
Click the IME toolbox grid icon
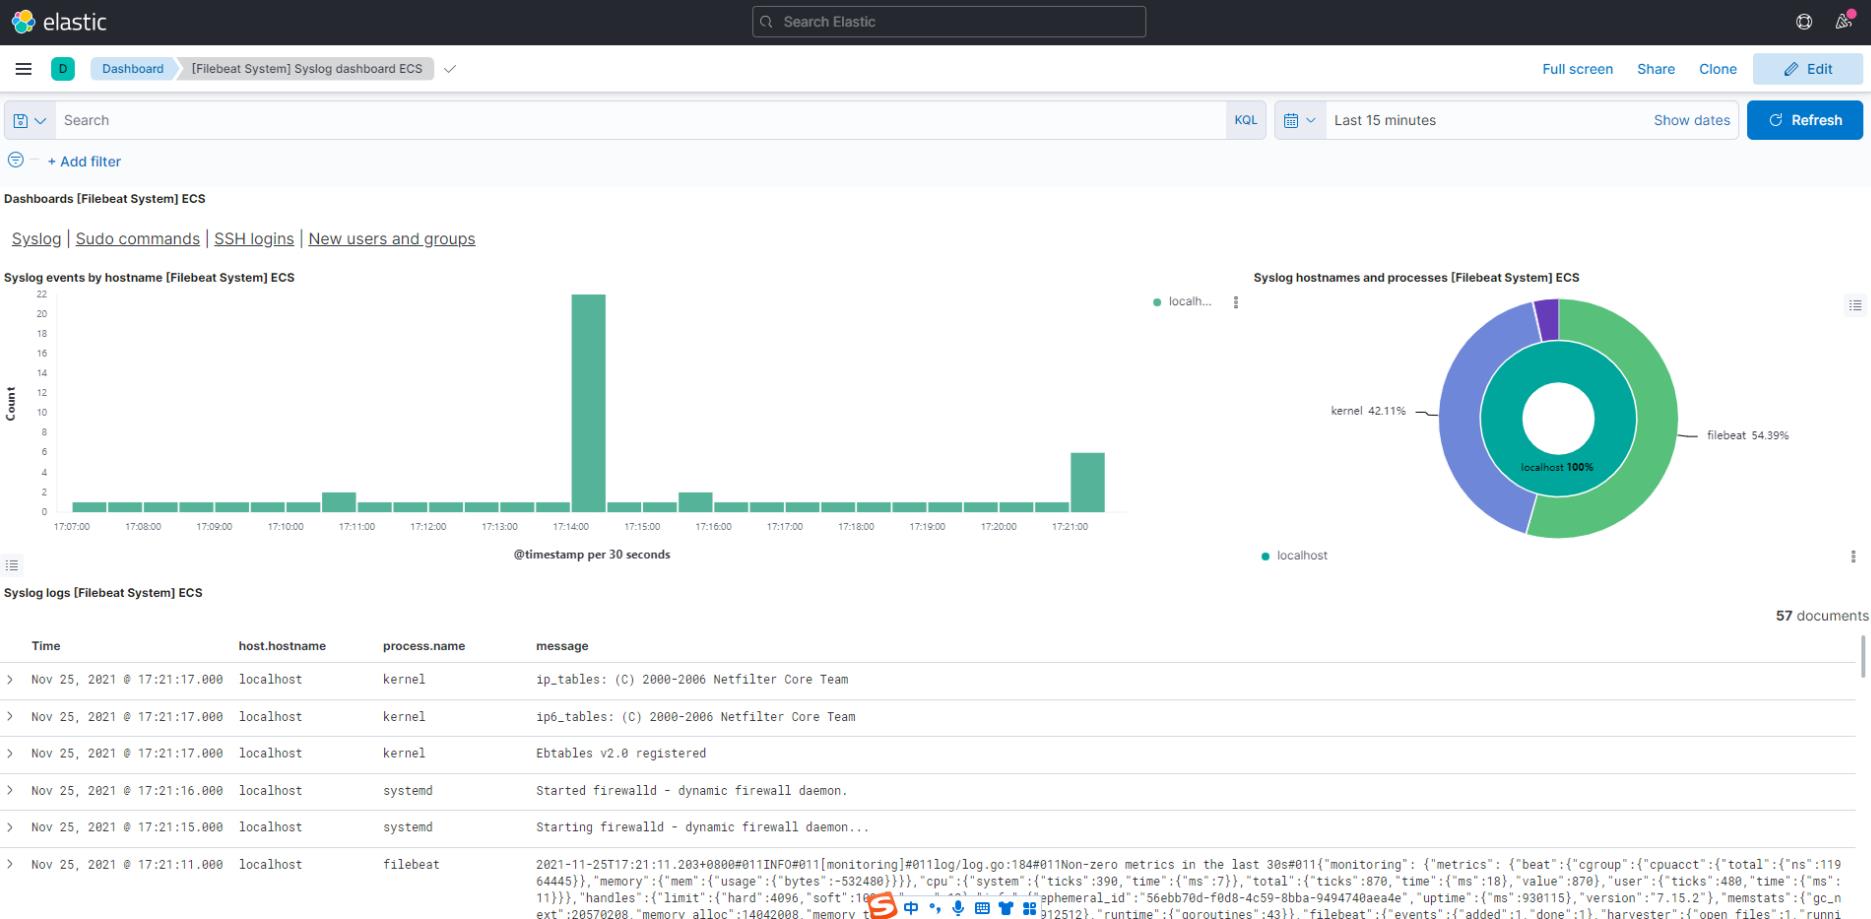(x=1029, y=908)
